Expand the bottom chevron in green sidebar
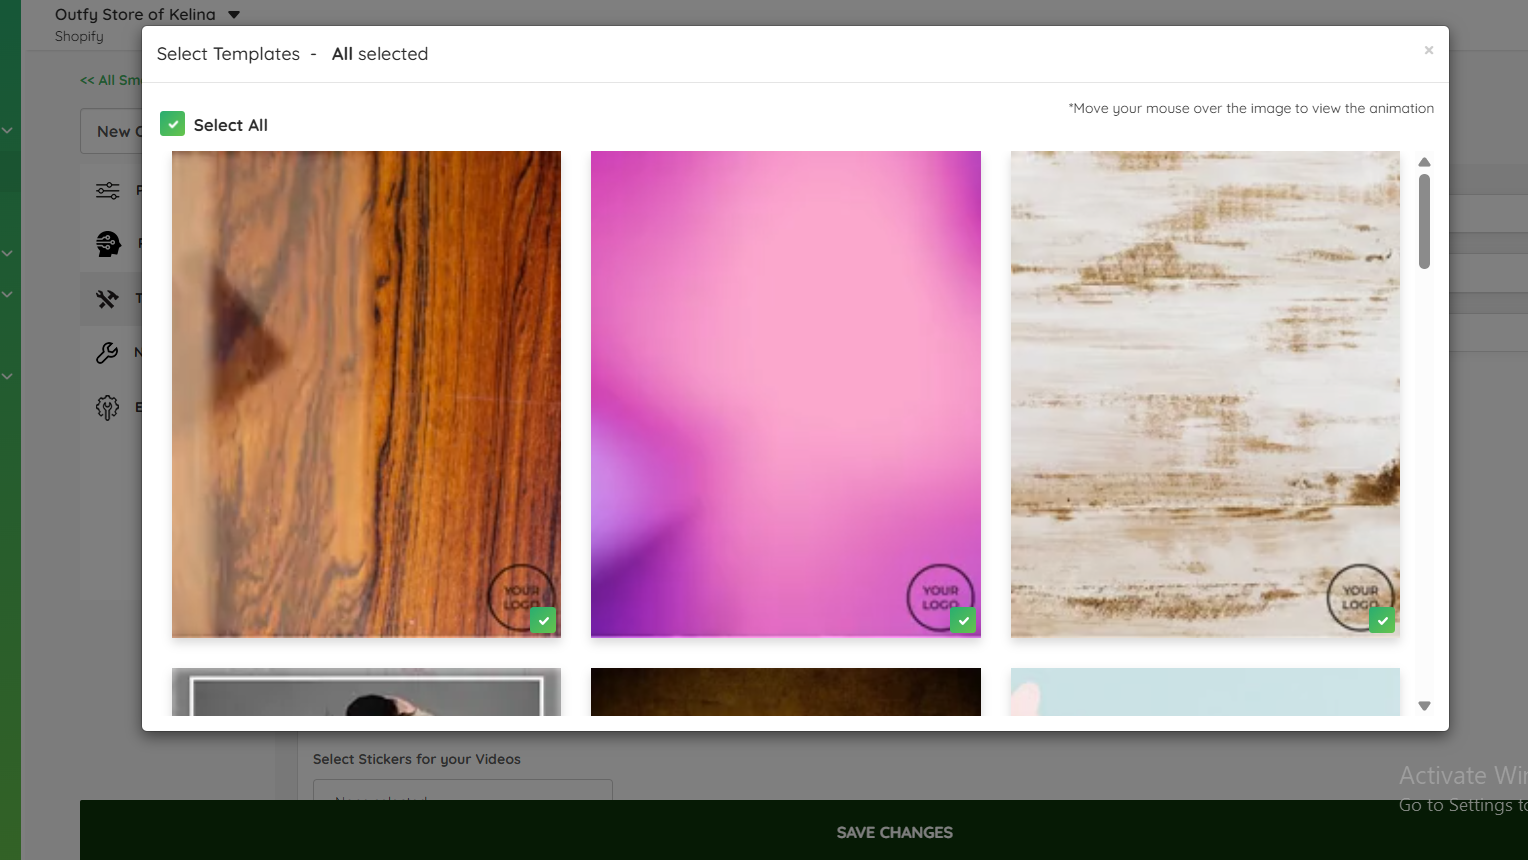The width and height of the screenshot is (1528, 860). pyautogui.click(x=7, y=376)
